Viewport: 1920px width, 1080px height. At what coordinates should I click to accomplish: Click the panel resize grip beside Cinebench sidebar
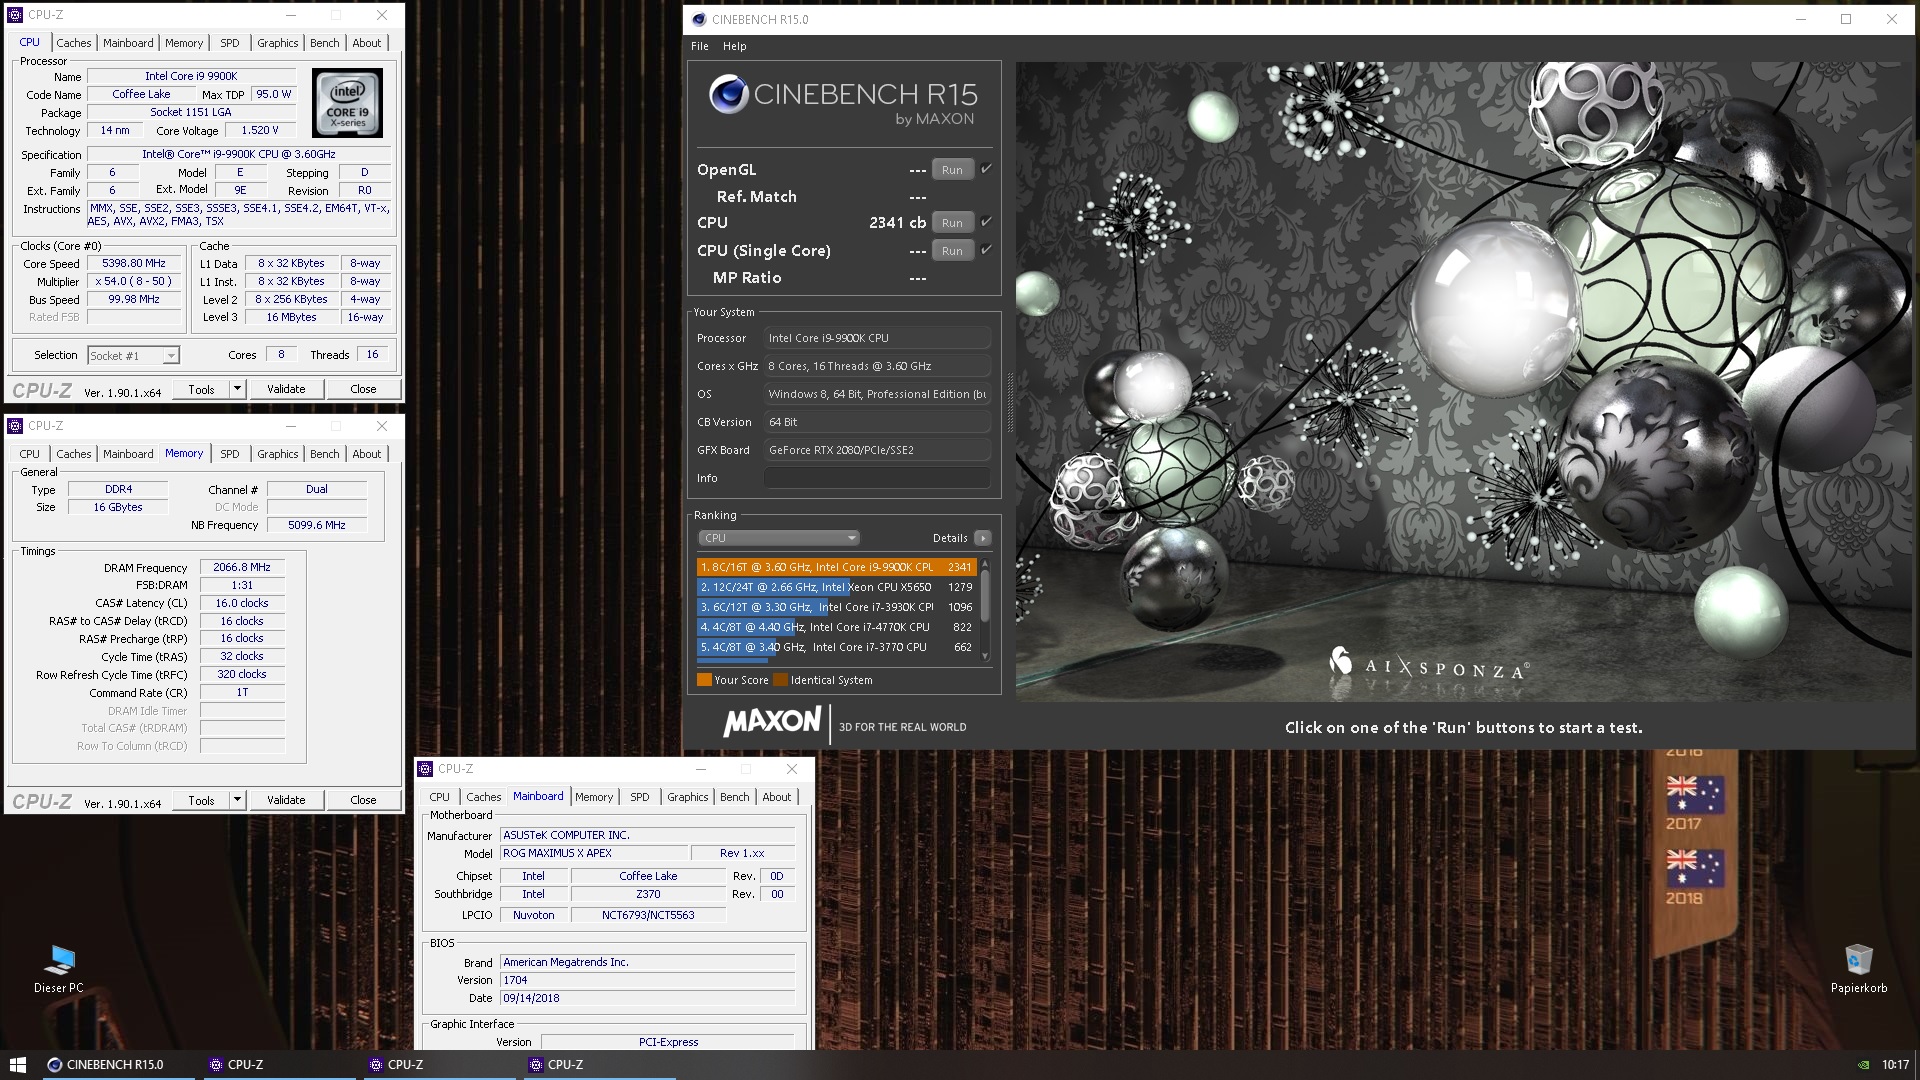pyautogui.click(x=1009, y=402)
